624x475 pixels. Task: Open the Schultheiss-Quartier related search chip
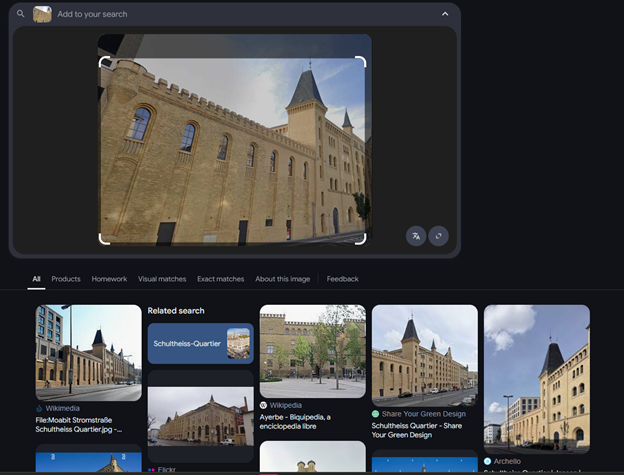(x=201, y=343)
